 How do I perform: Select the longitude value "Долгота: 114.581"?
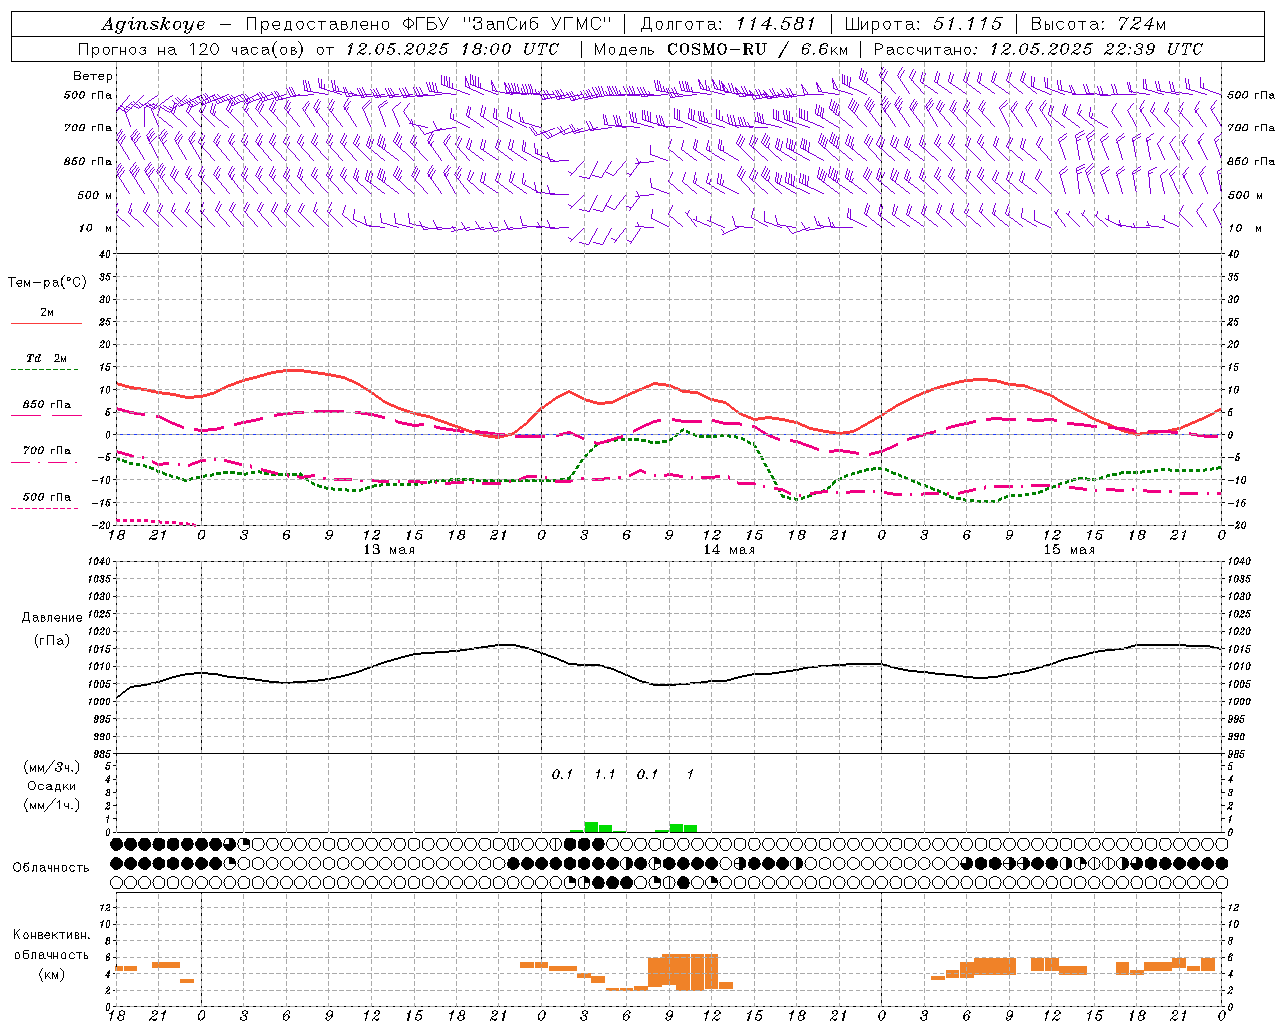728,24
